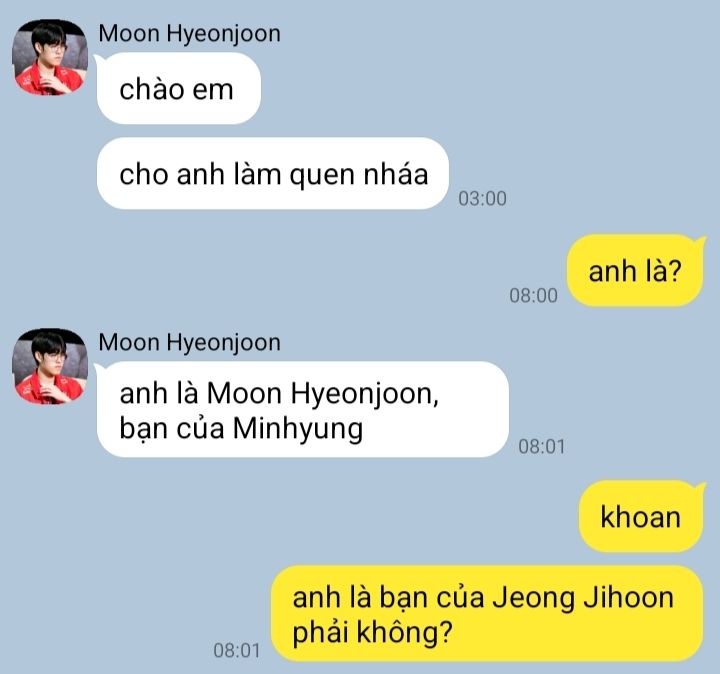This screenshot has height=674, width=720.
Task: Select the 'chào em' message bubble
Action: coord(179,88)
